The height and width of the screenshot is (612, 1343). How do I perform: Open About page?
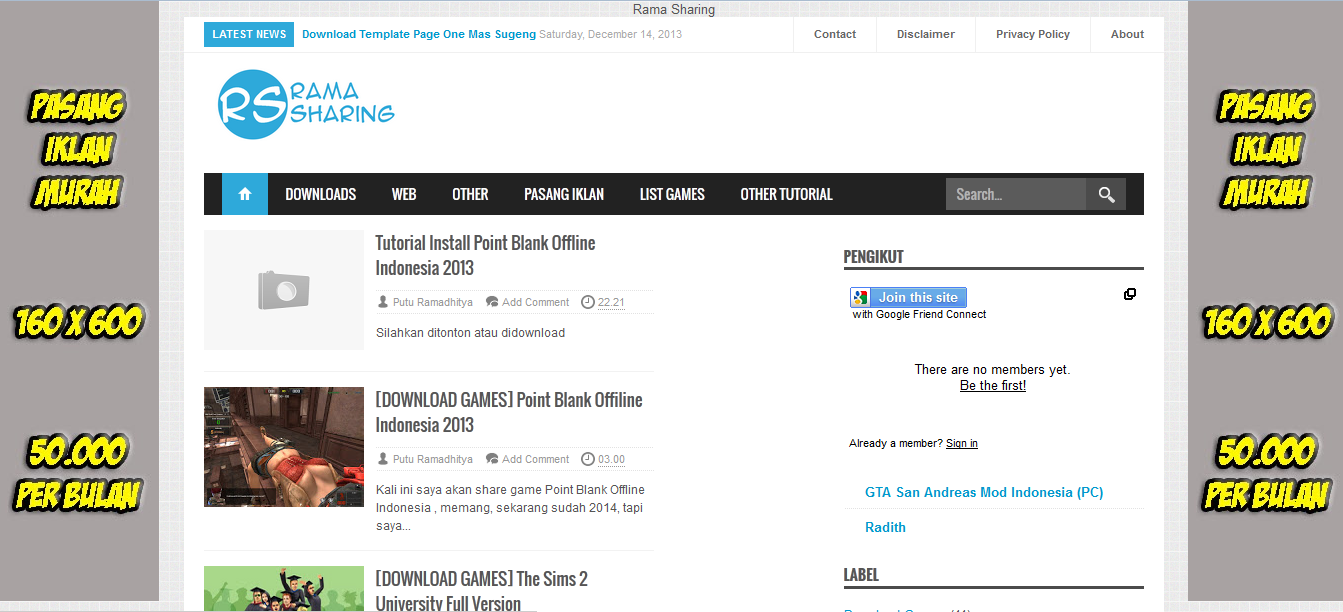[x=1127, y=34]
